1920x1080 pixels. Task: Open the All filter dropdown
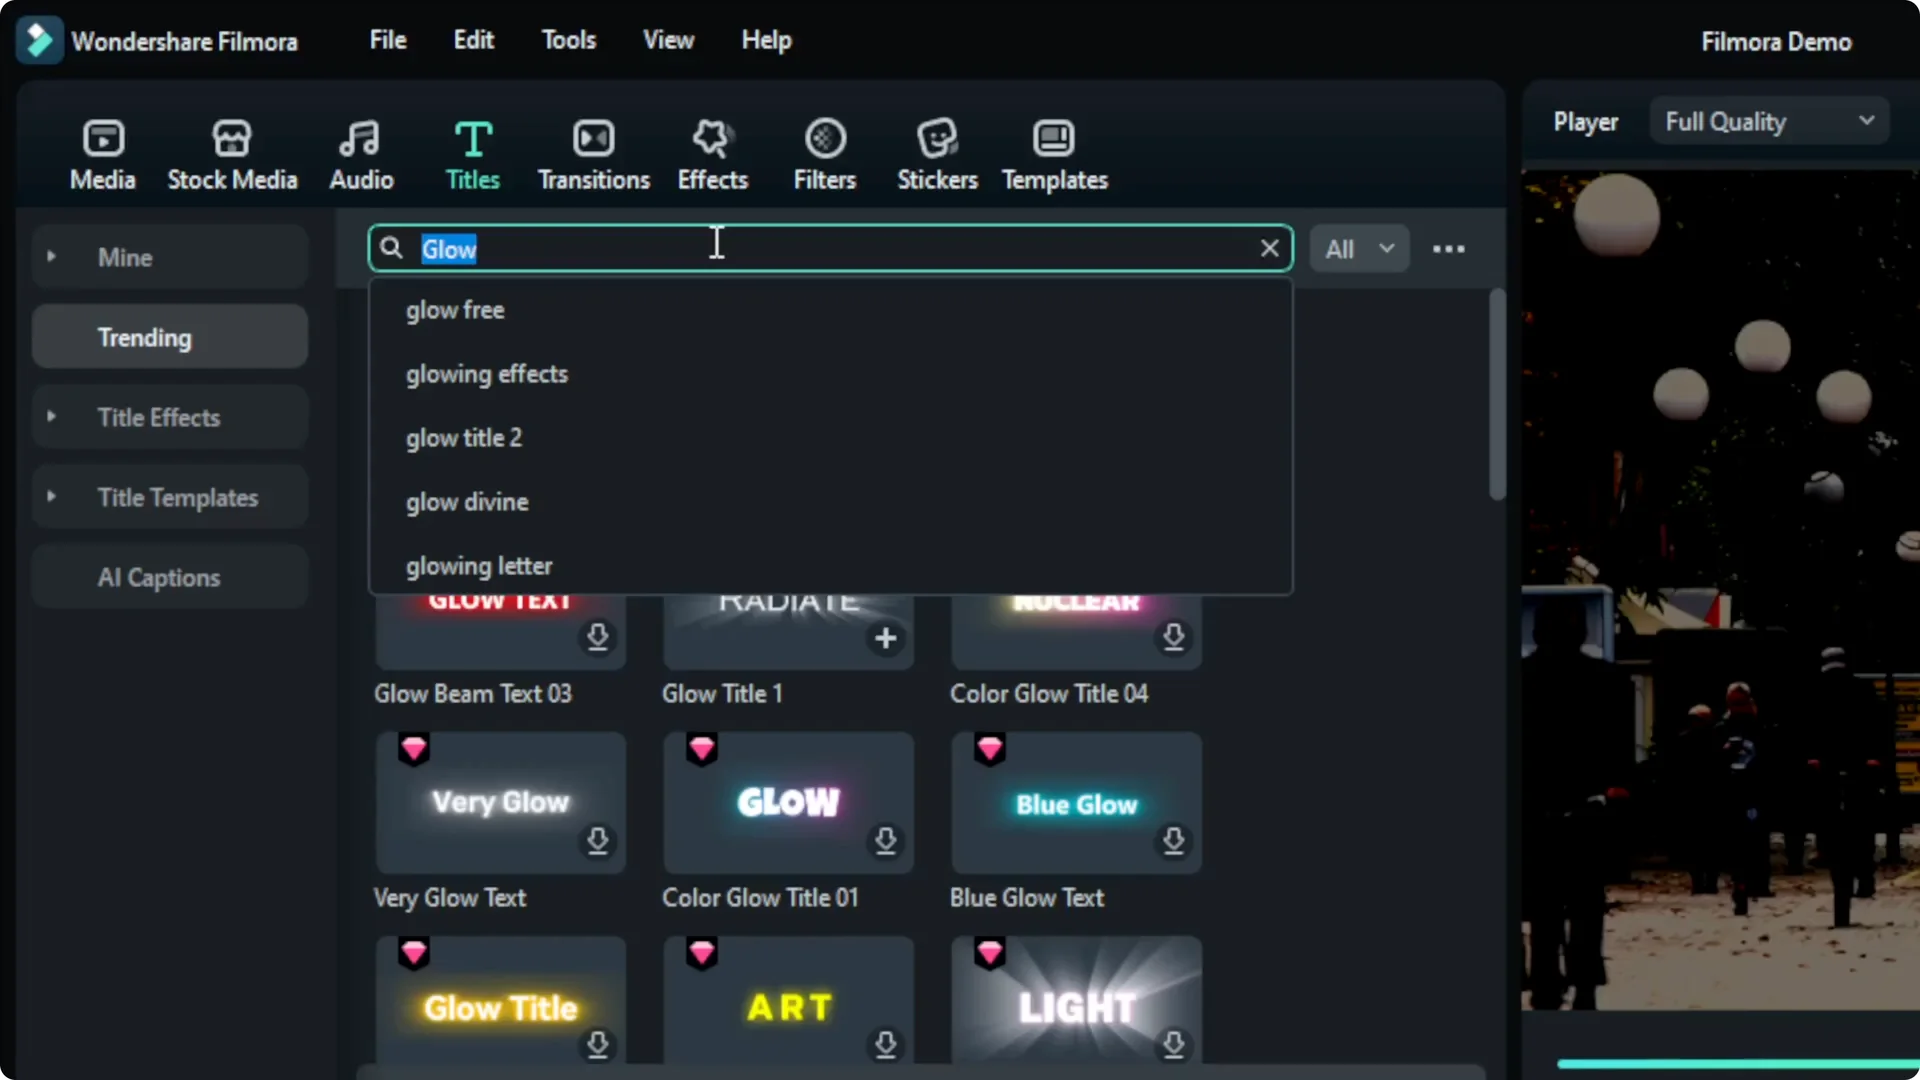click(1358, 248)
